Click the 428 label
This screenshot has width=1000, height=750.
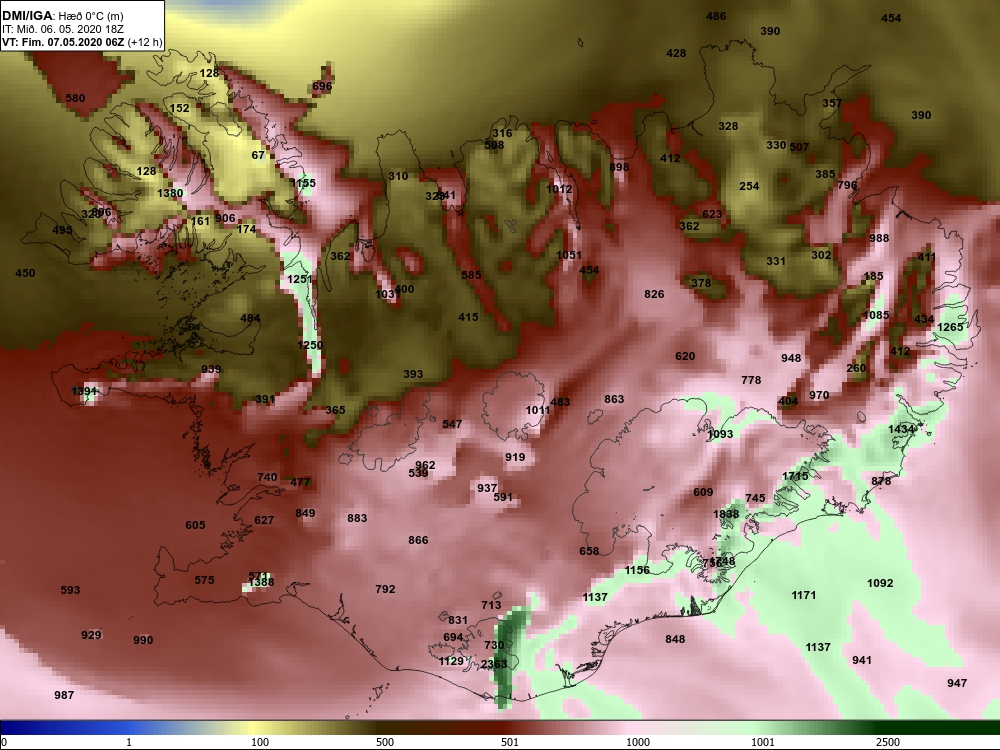click(676, 53)
